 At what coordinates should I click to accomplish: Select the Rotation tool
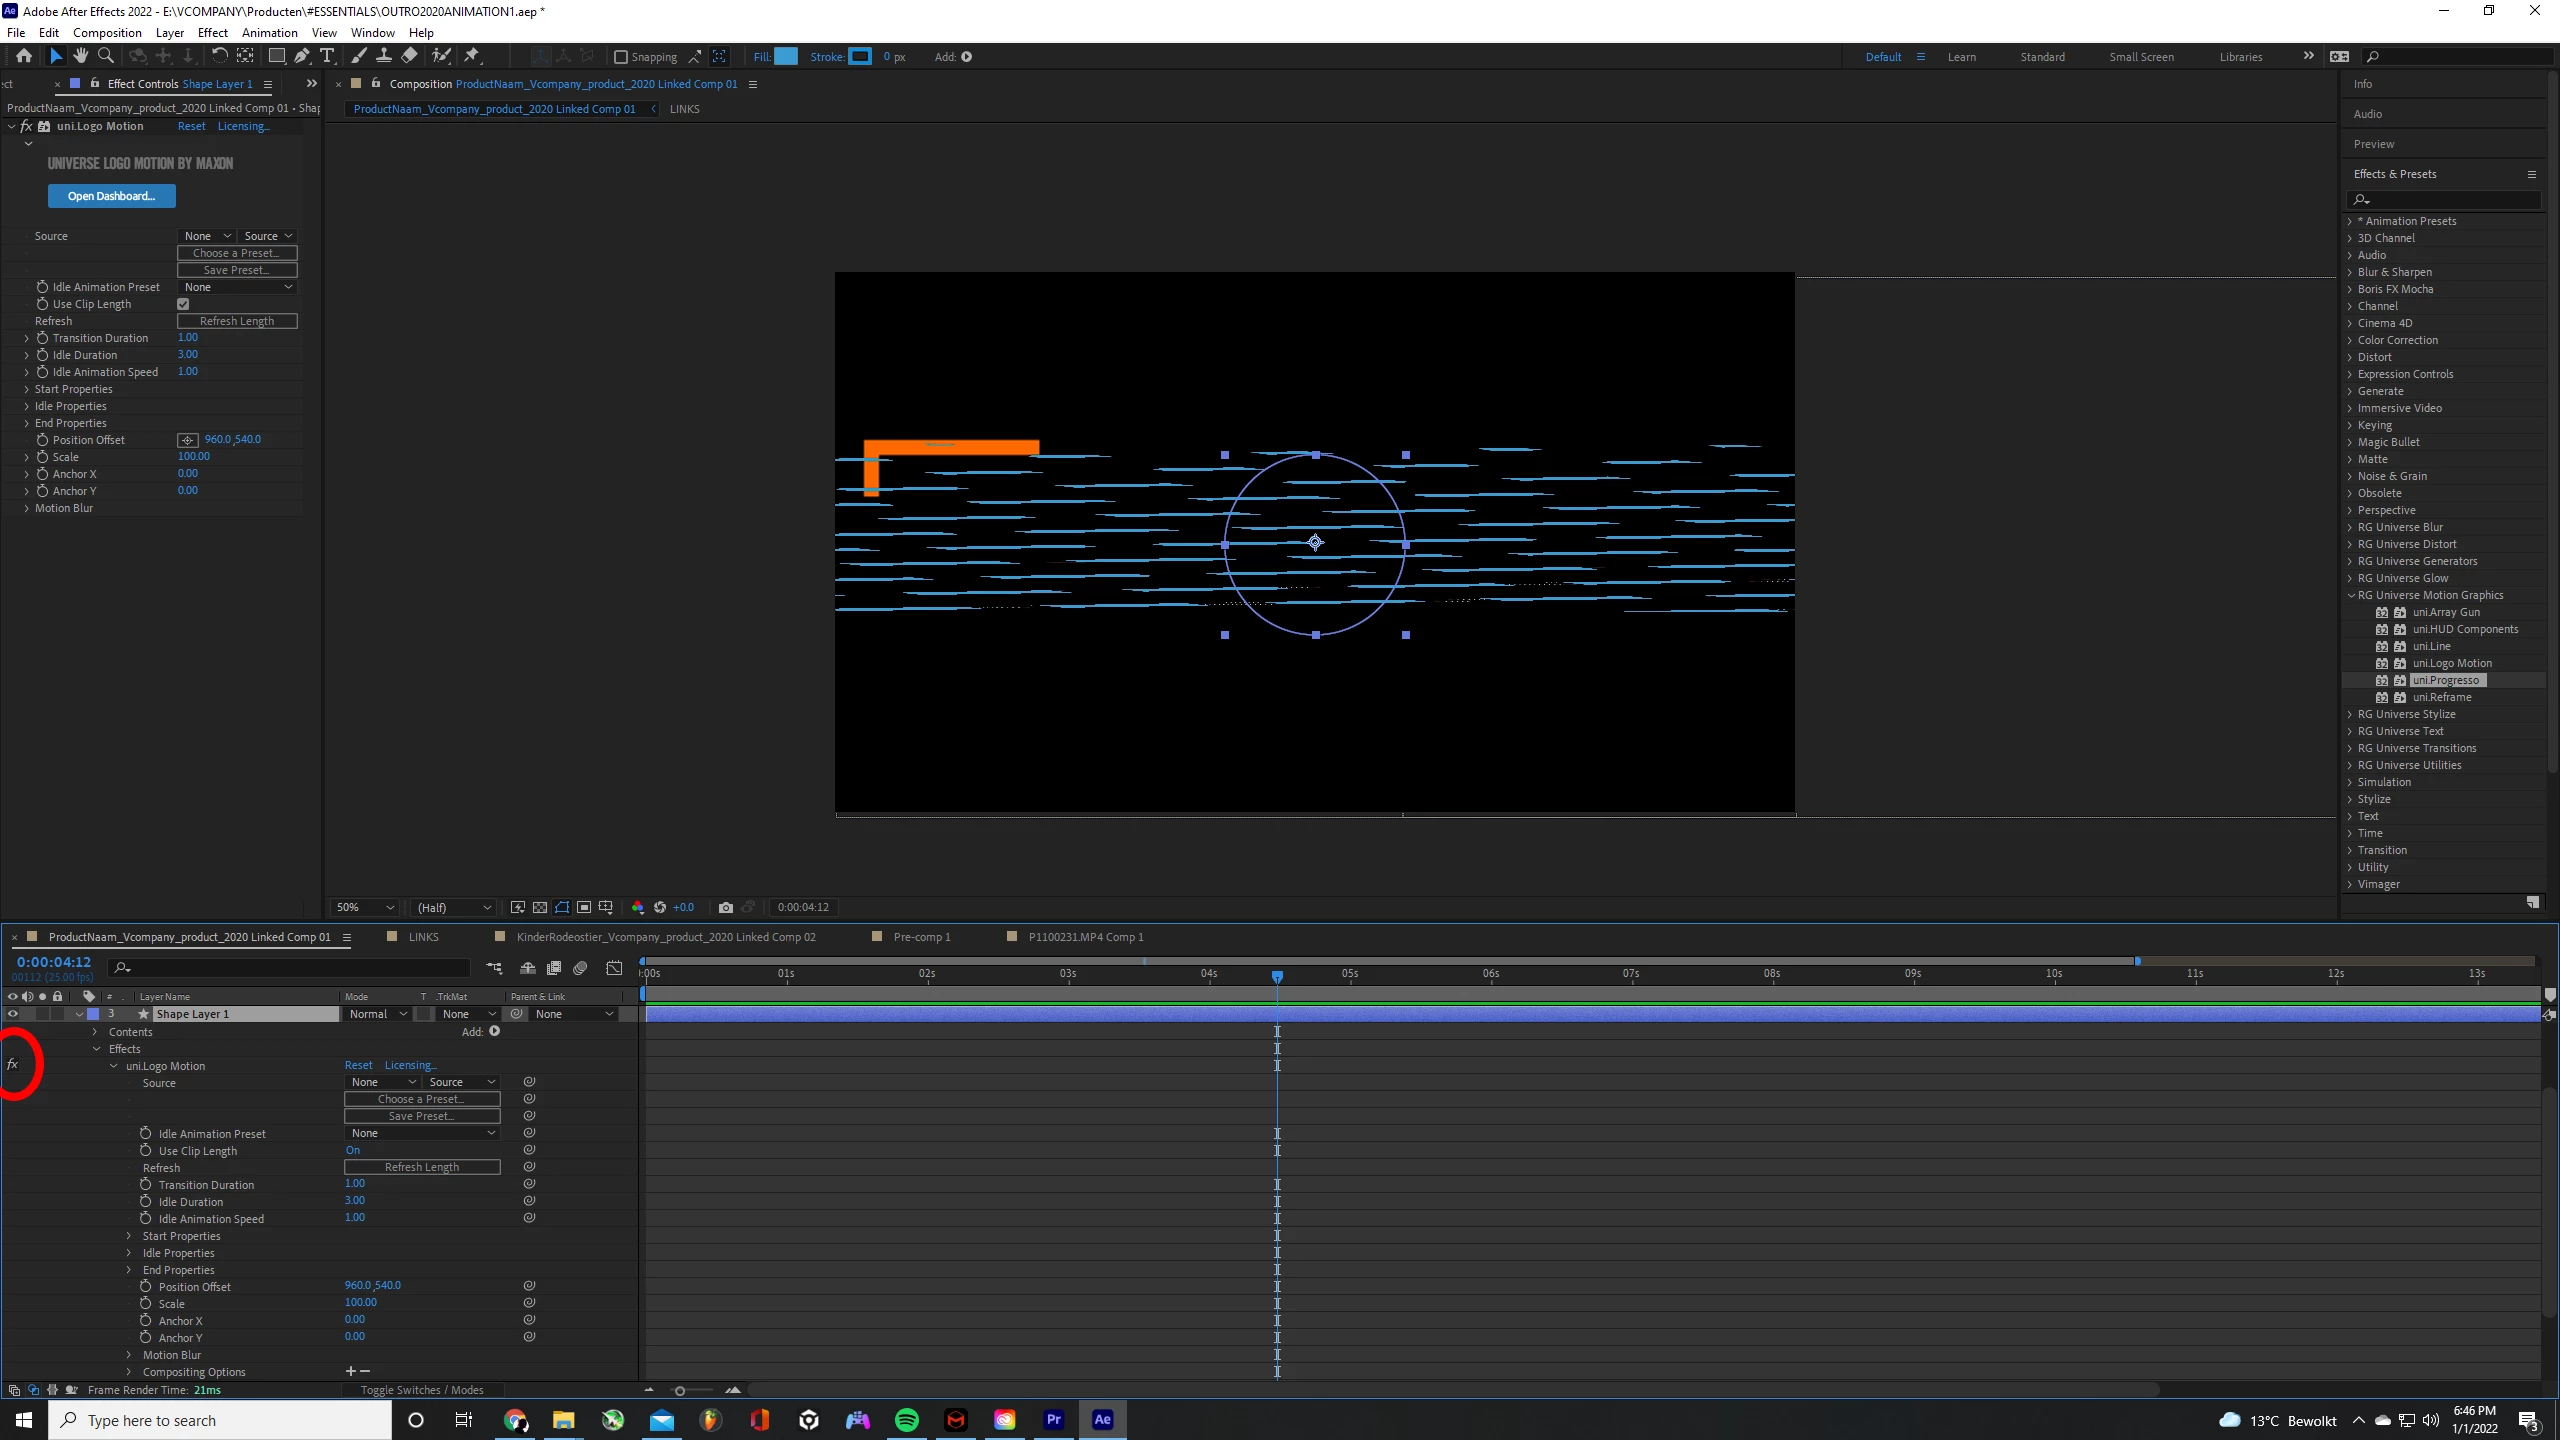219,56
